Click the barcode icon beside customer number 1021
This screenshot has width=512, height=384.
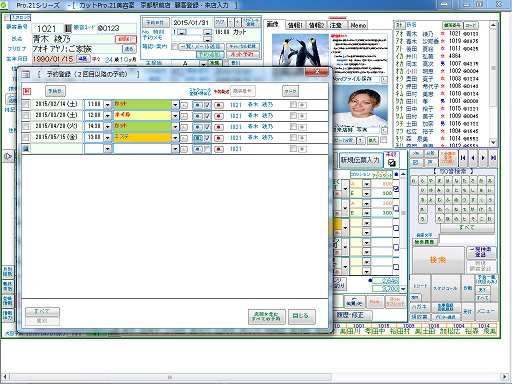pos(68,28)
